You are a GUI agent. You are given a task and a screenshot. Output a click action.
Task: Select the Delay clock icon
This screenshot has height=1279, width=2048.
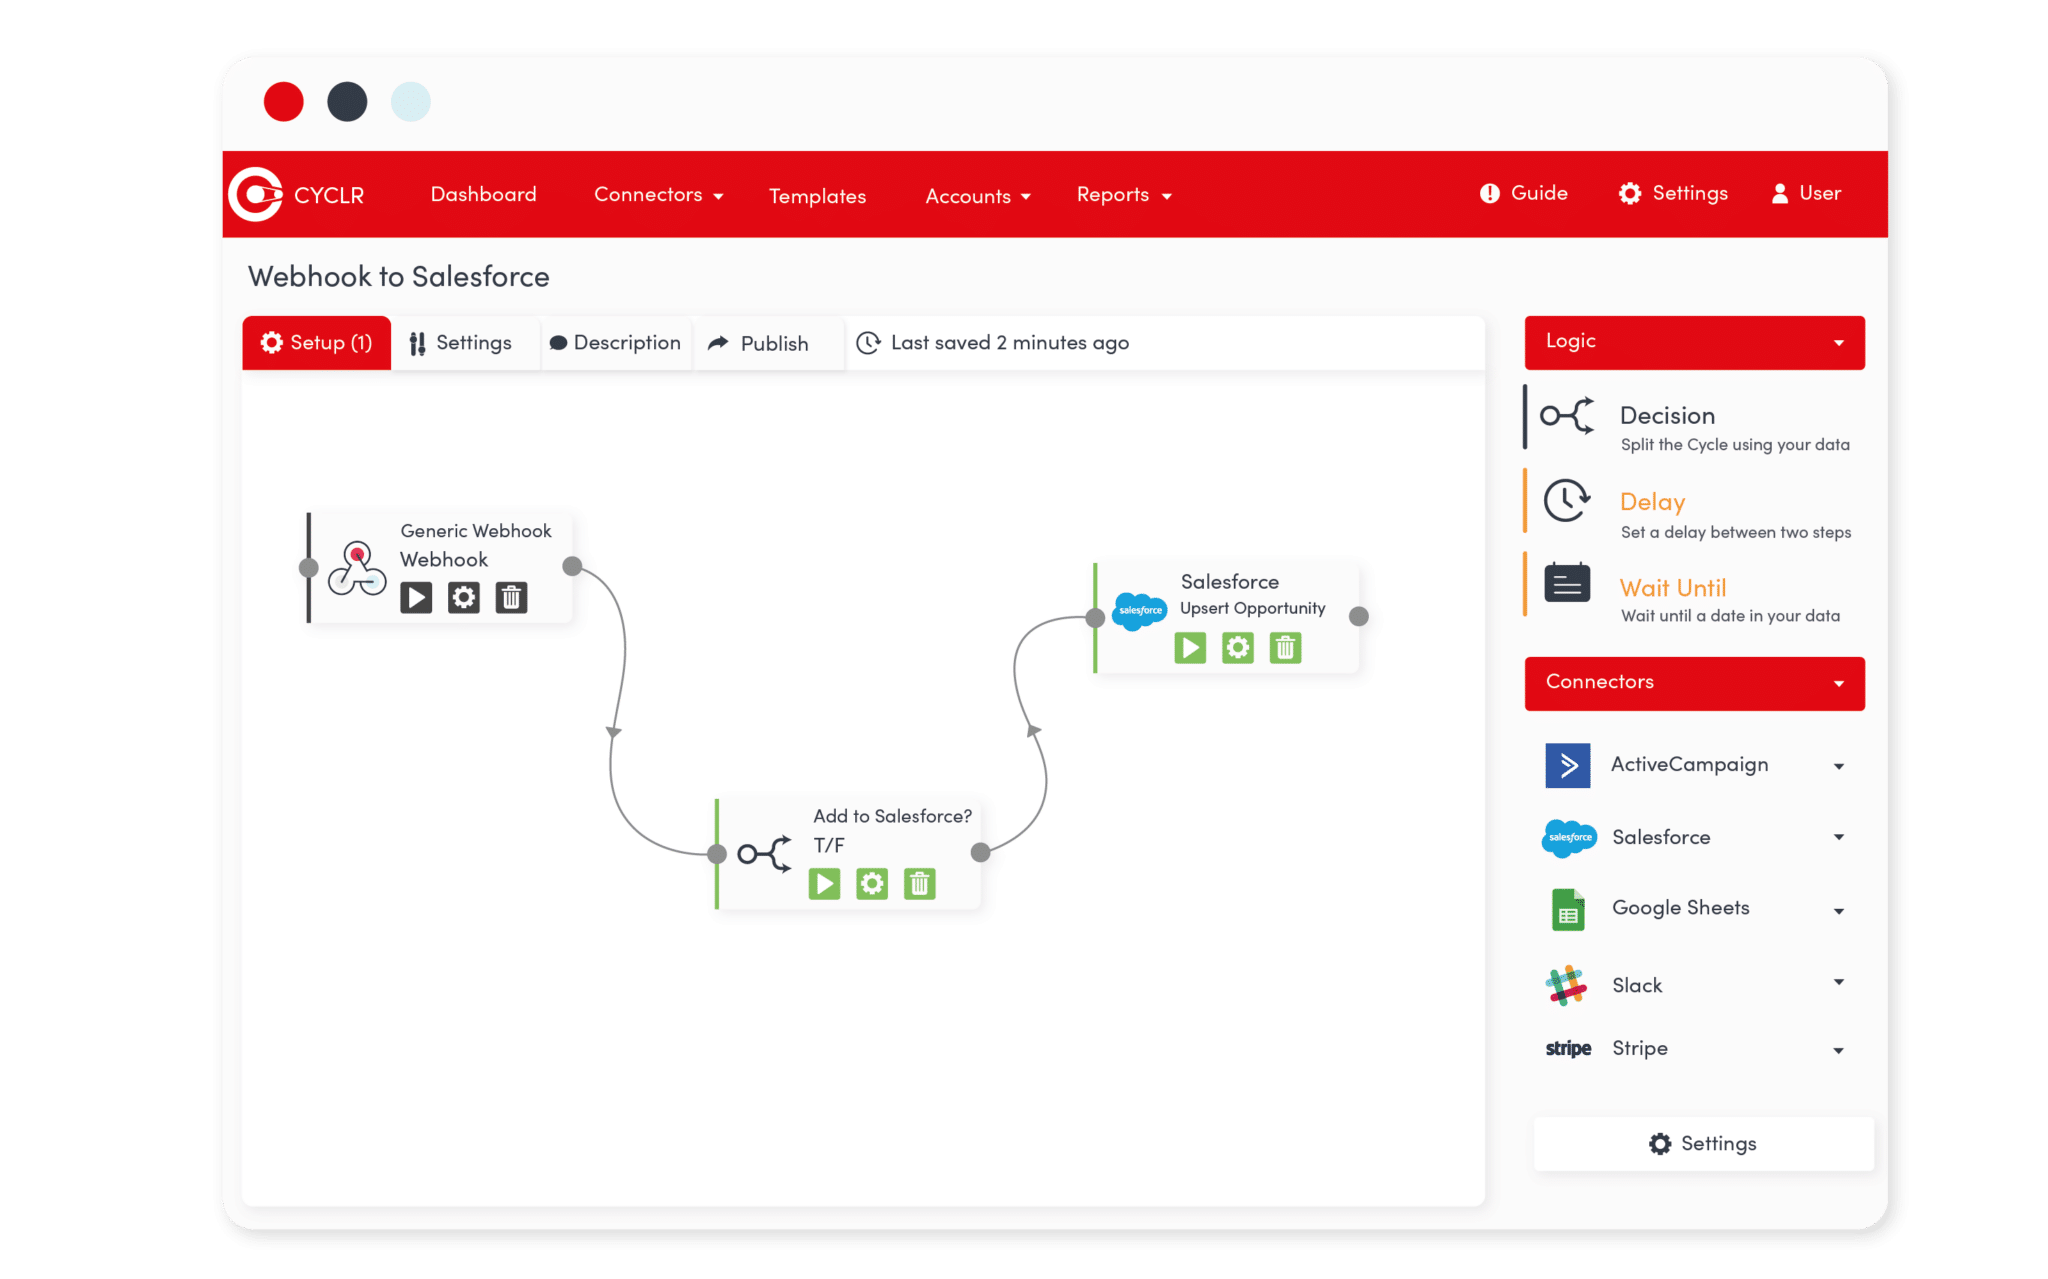[x=1567, y=501]
